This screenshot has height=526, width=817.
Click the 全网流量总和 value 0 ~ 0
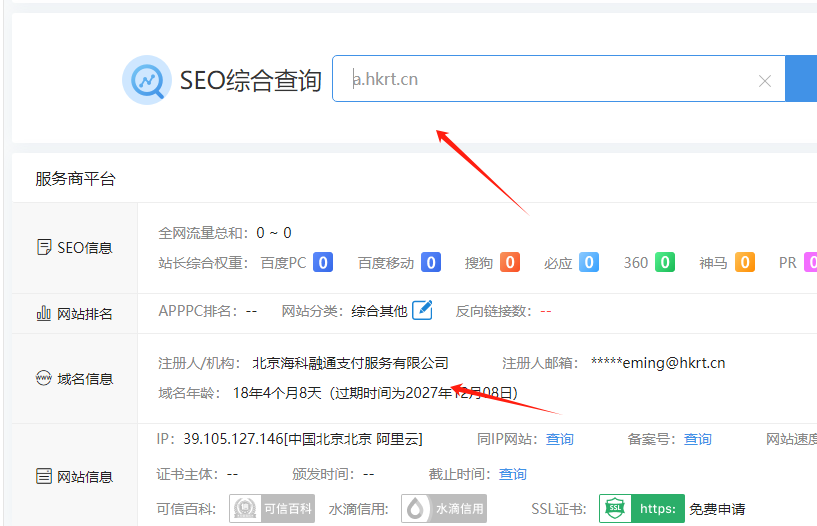(x=274, y=233)
